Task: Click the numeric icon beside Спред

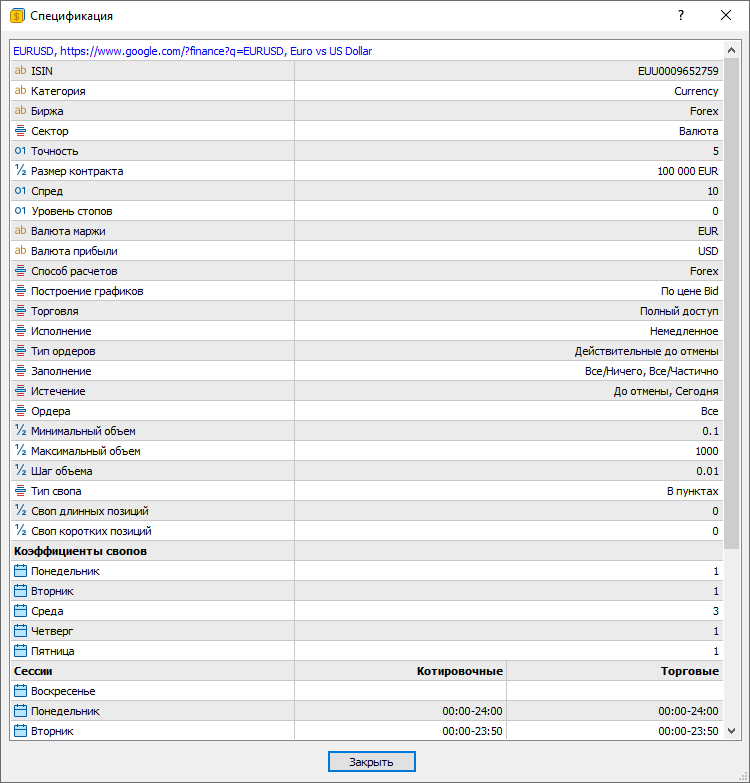Action: (20, 191)
